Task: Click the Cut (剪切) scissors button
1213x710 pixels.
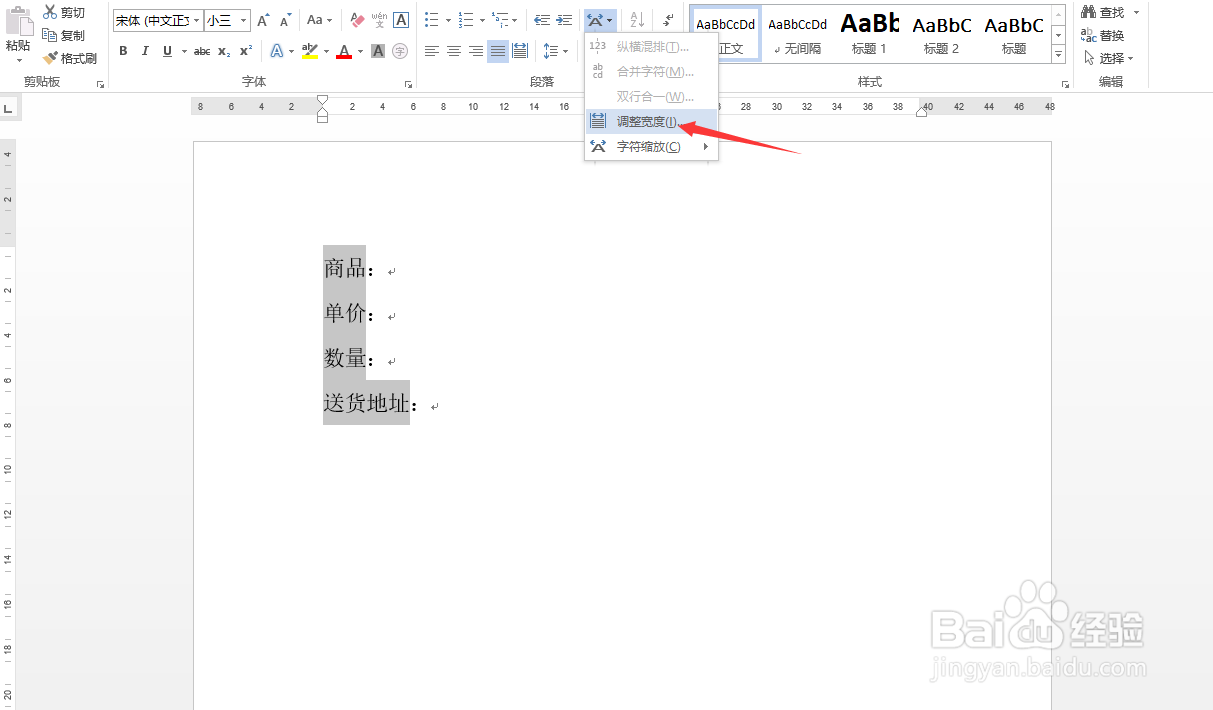Action: pos(64,13)
